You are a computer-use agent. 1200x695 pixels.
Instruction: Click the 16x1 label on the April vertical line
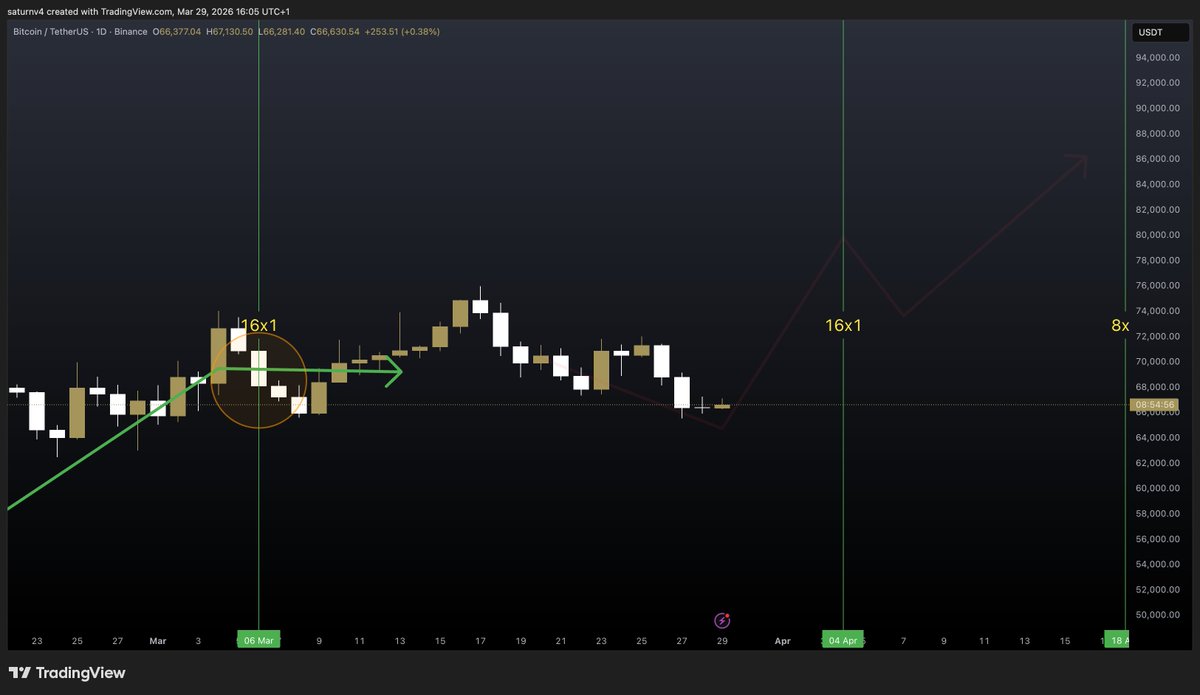pyautogui.click(x=843, y=325)
